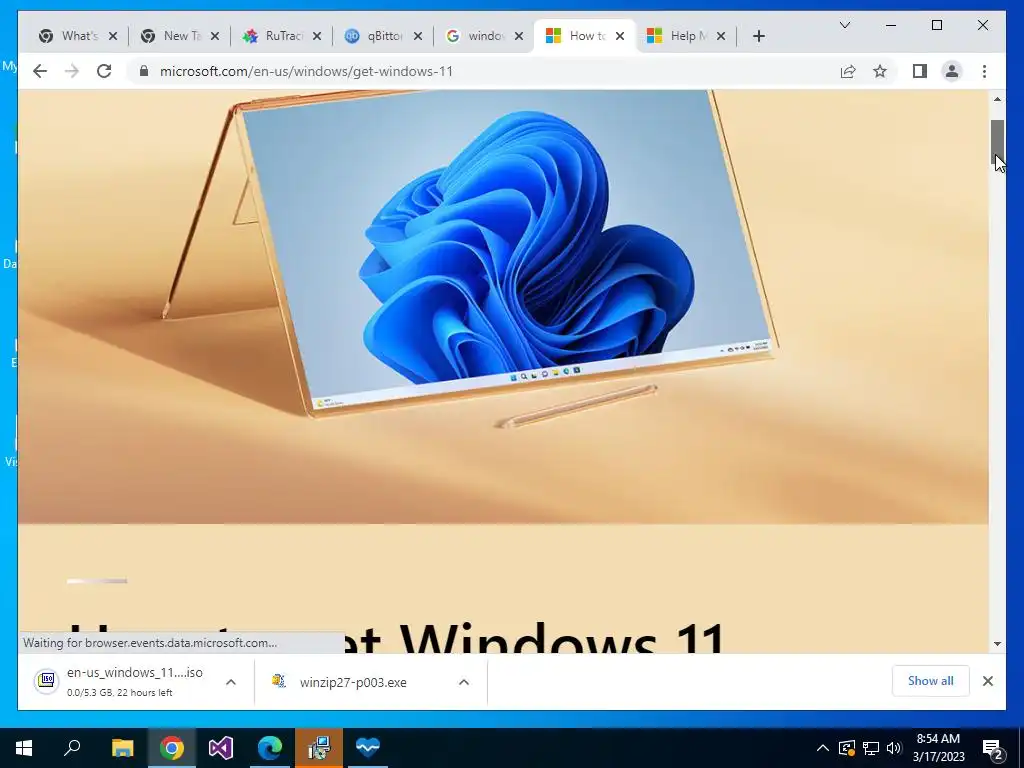Bookmark this page with the star
The width and height of the screenshot is (1024, 768).
880,71
